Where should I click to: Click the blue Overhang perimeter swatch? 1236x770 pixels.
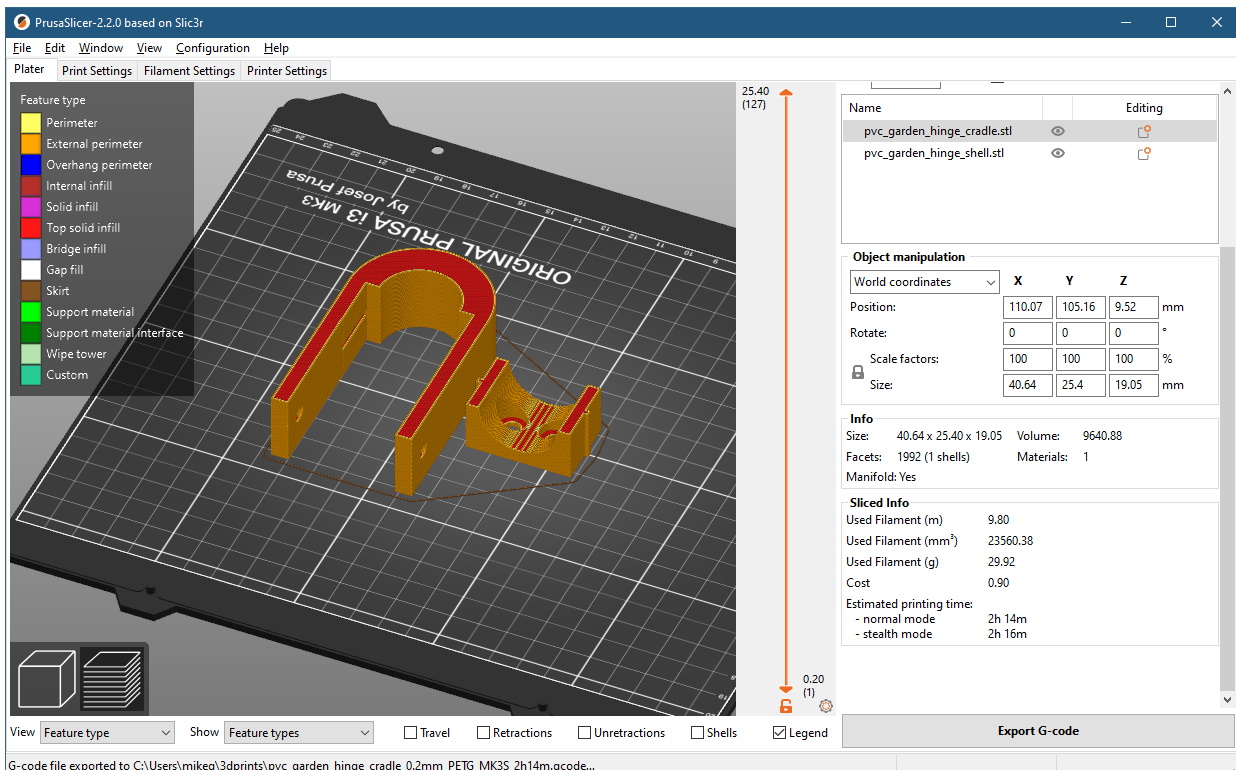pos(31,165)
